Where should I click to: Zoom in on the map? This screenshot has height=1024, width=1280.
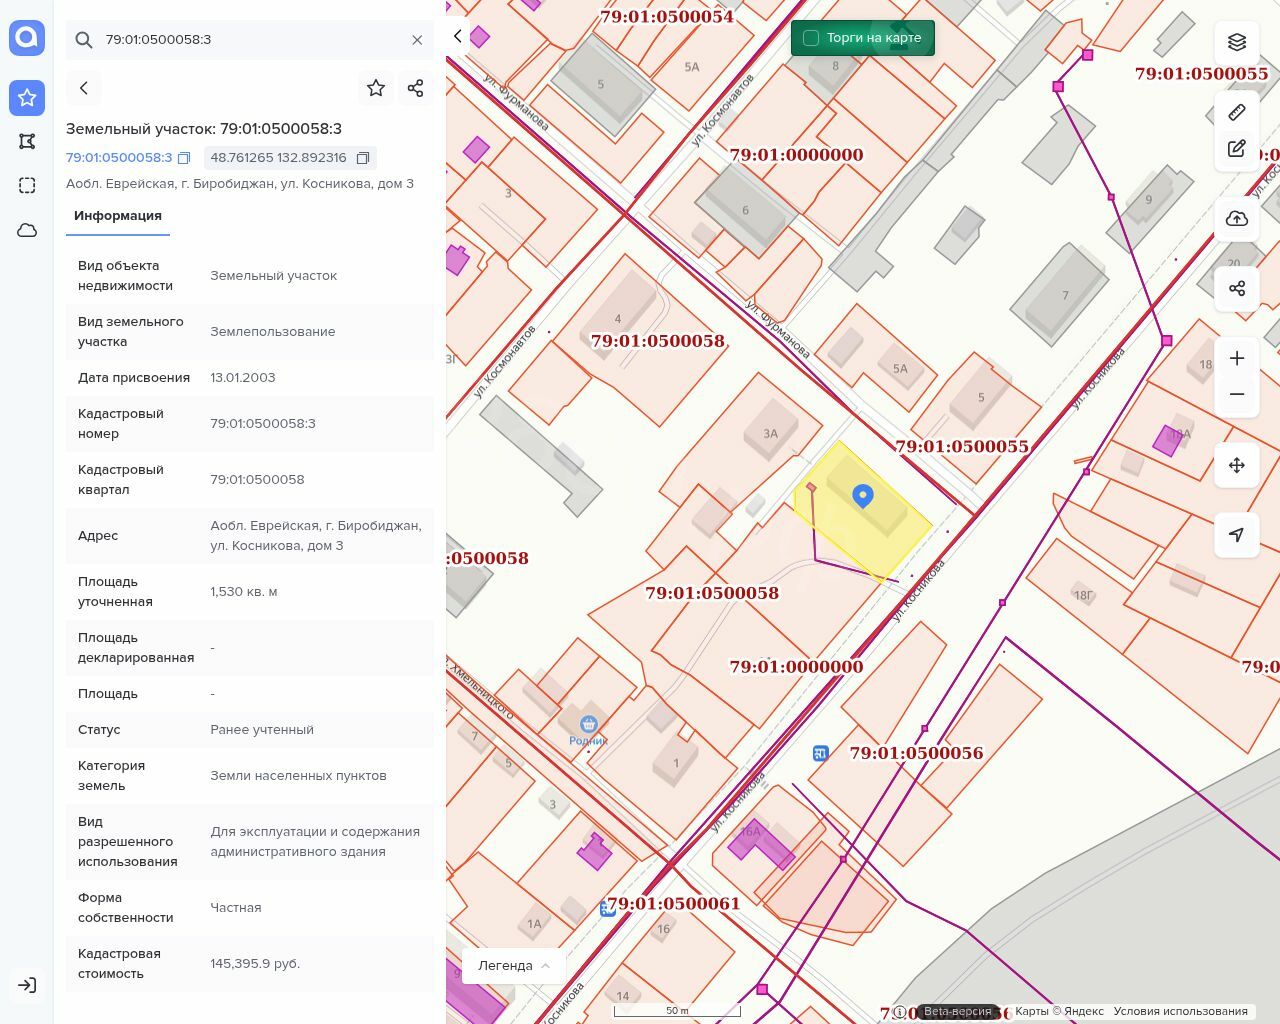coord(1237,358)
